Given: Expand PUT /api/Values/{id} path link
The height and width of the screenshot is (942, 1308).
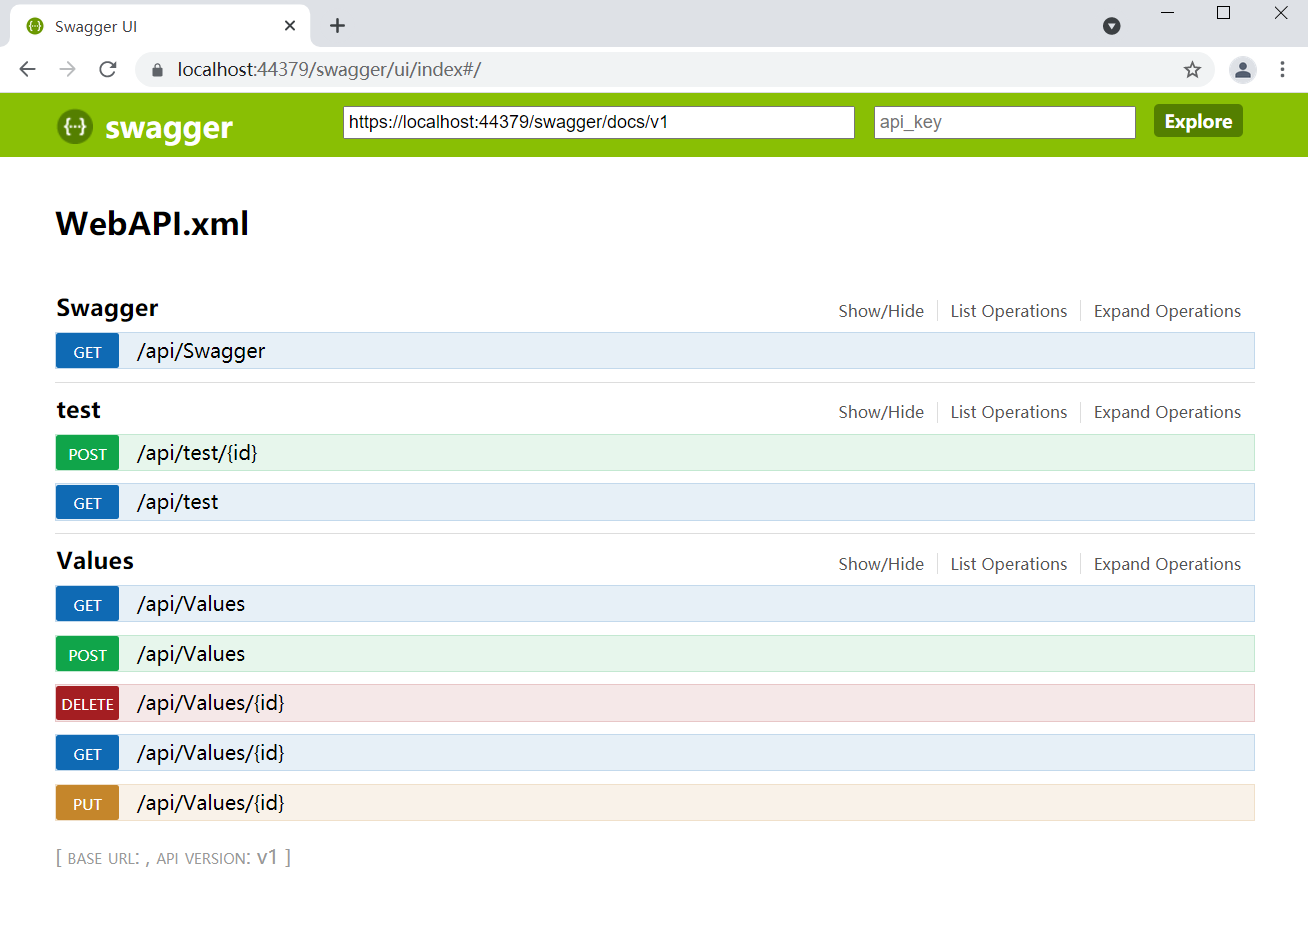Looking at the screenshot, I should pos(211,803).
